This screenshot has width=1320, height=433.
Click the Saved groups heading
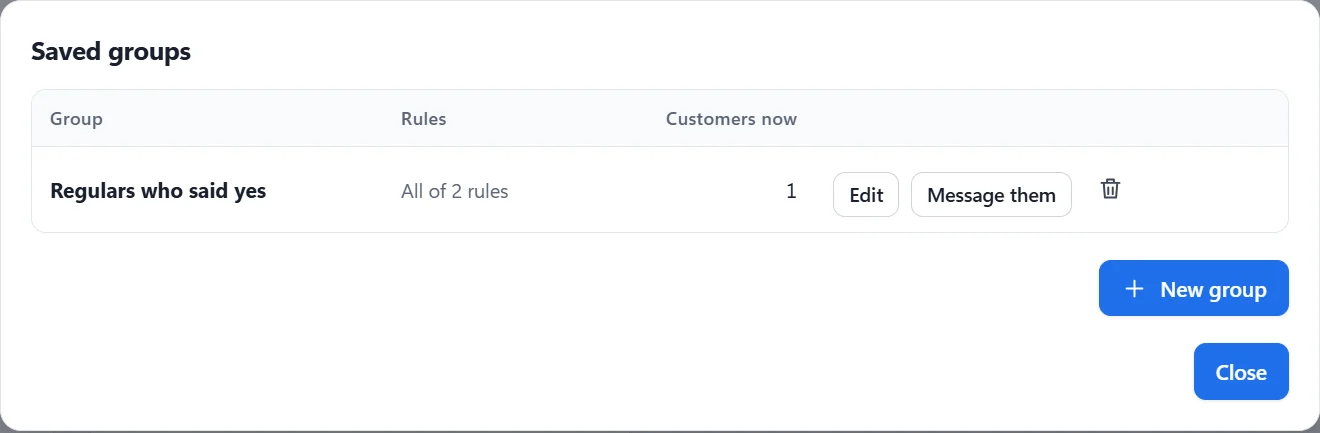(x=111, y=51)
